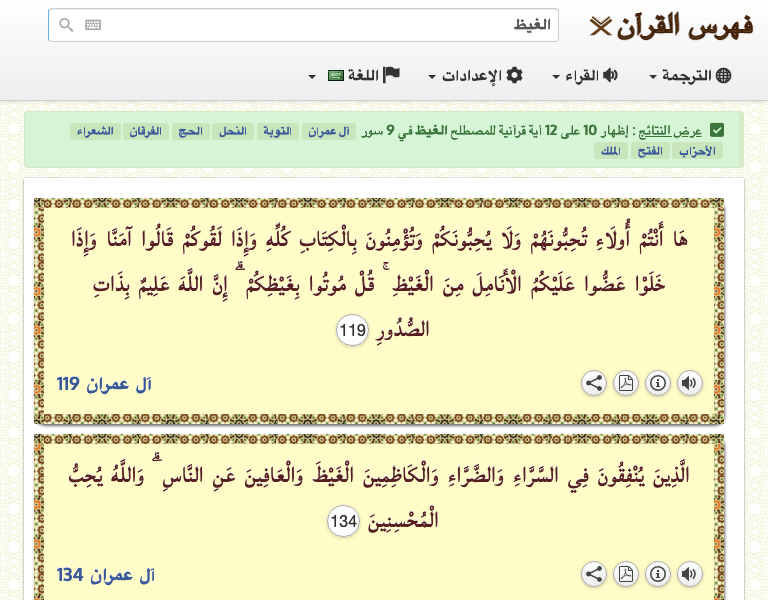Filter results by الشعراء tag
768x600 pixels.
click(x=95, y=131)
